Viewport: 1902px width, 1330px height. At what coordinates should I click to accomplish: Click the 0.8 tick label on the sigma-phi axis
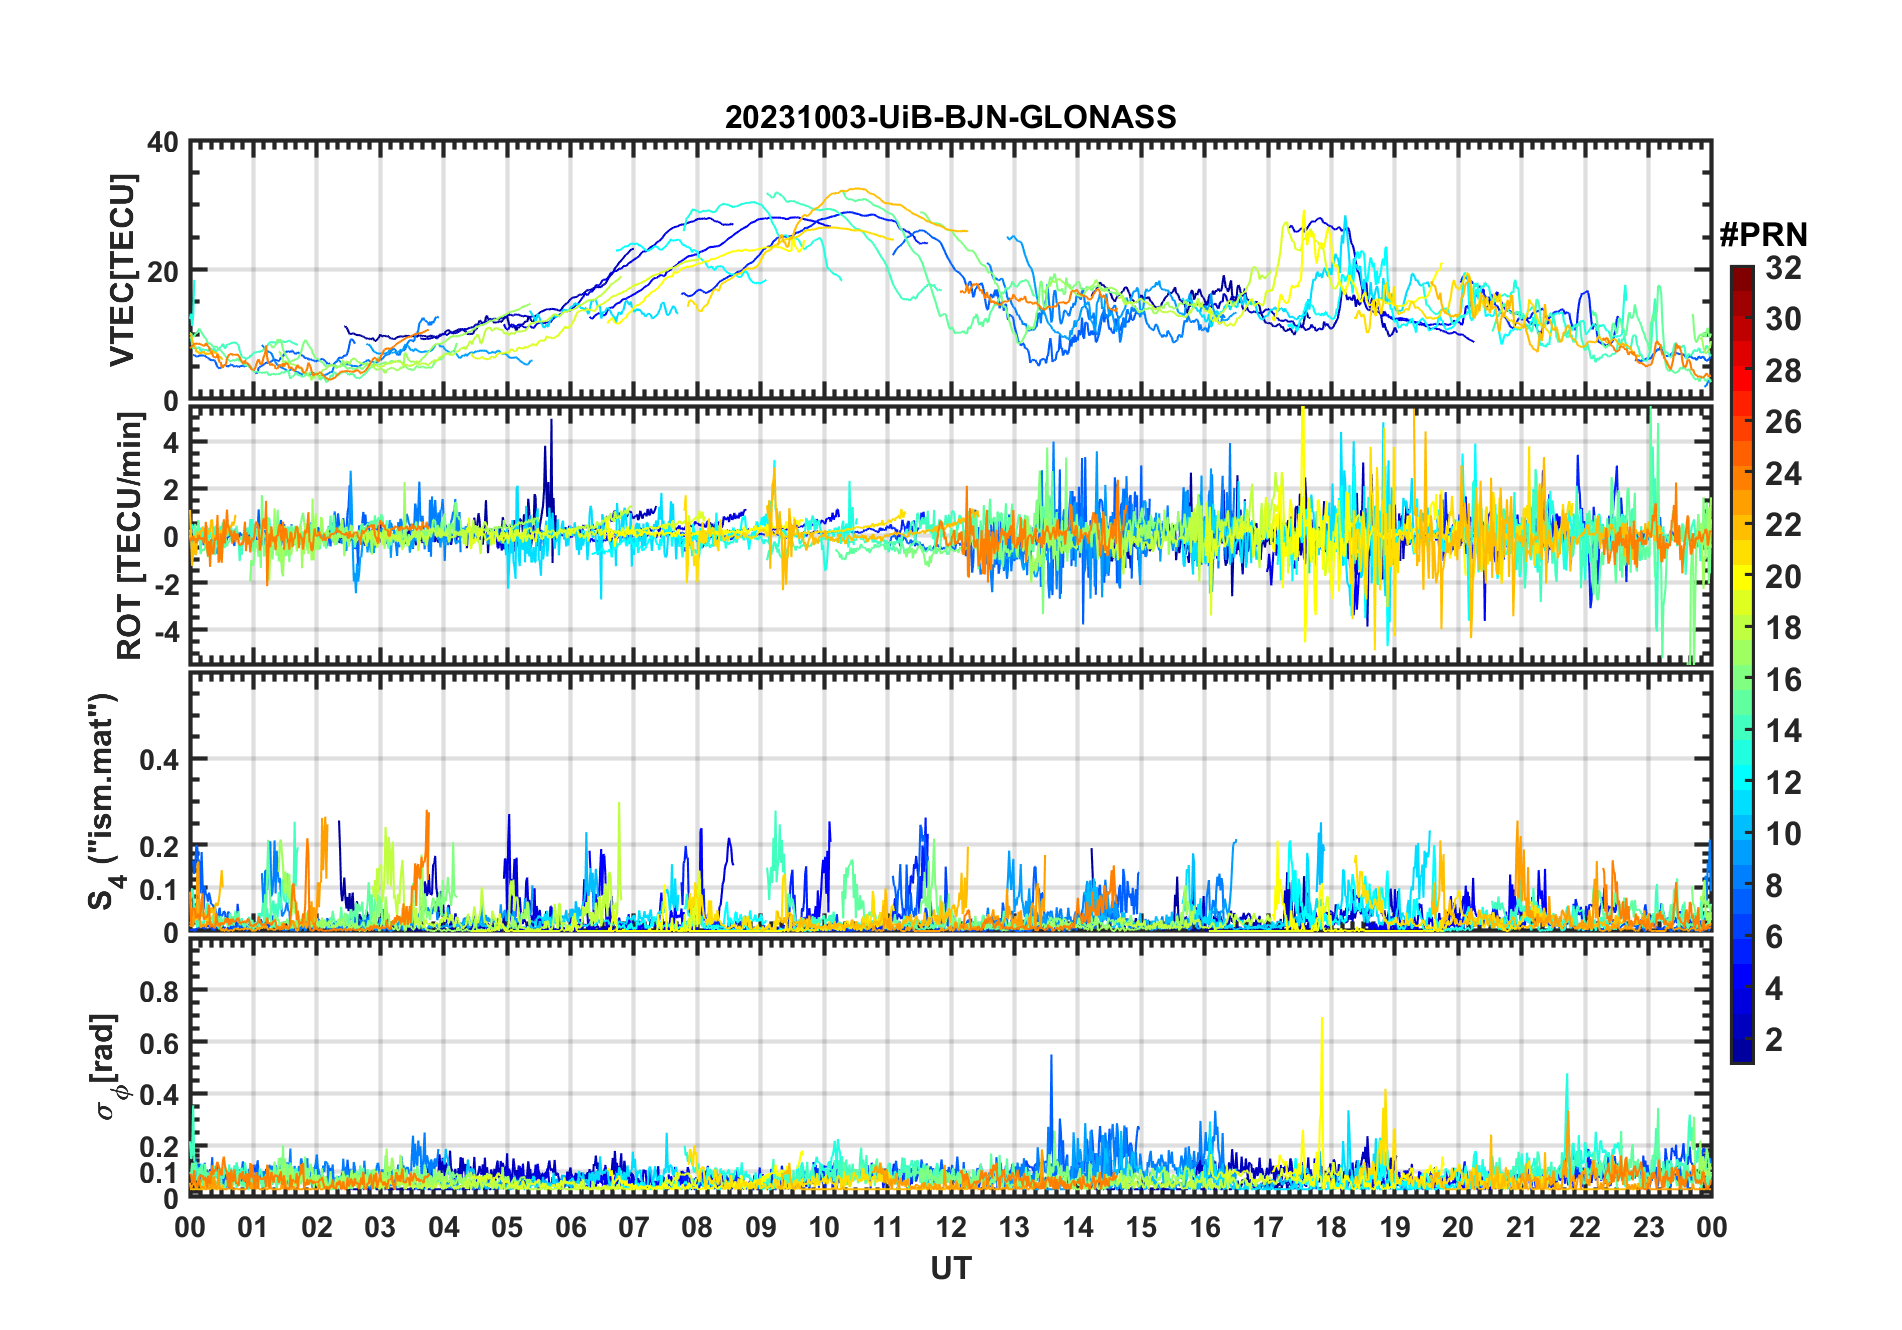click(159, 991)
